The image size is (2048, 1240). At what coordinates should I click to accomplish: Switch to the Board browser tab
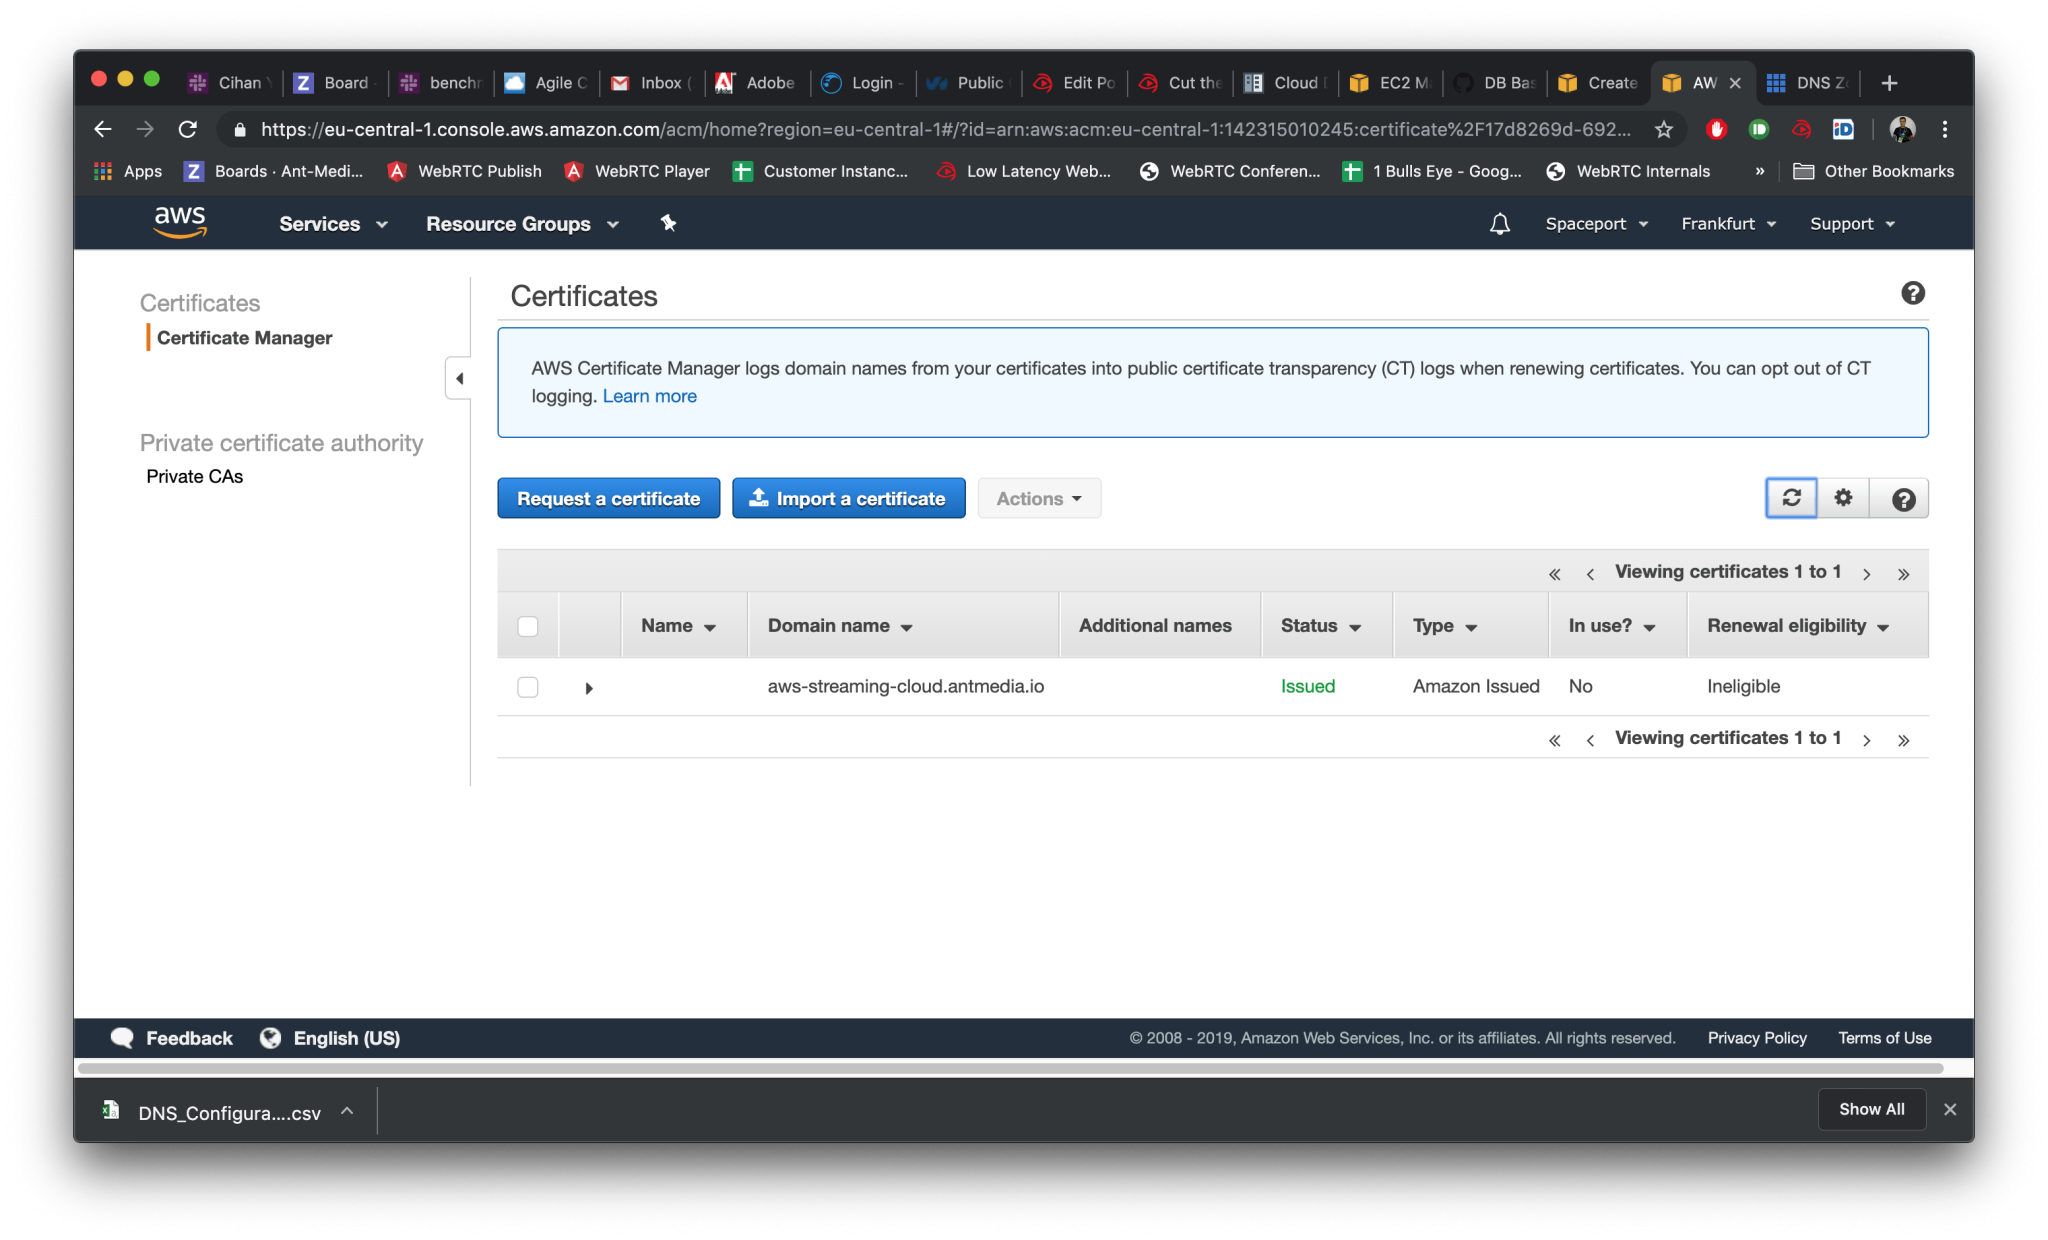click(x=334, y=83)
